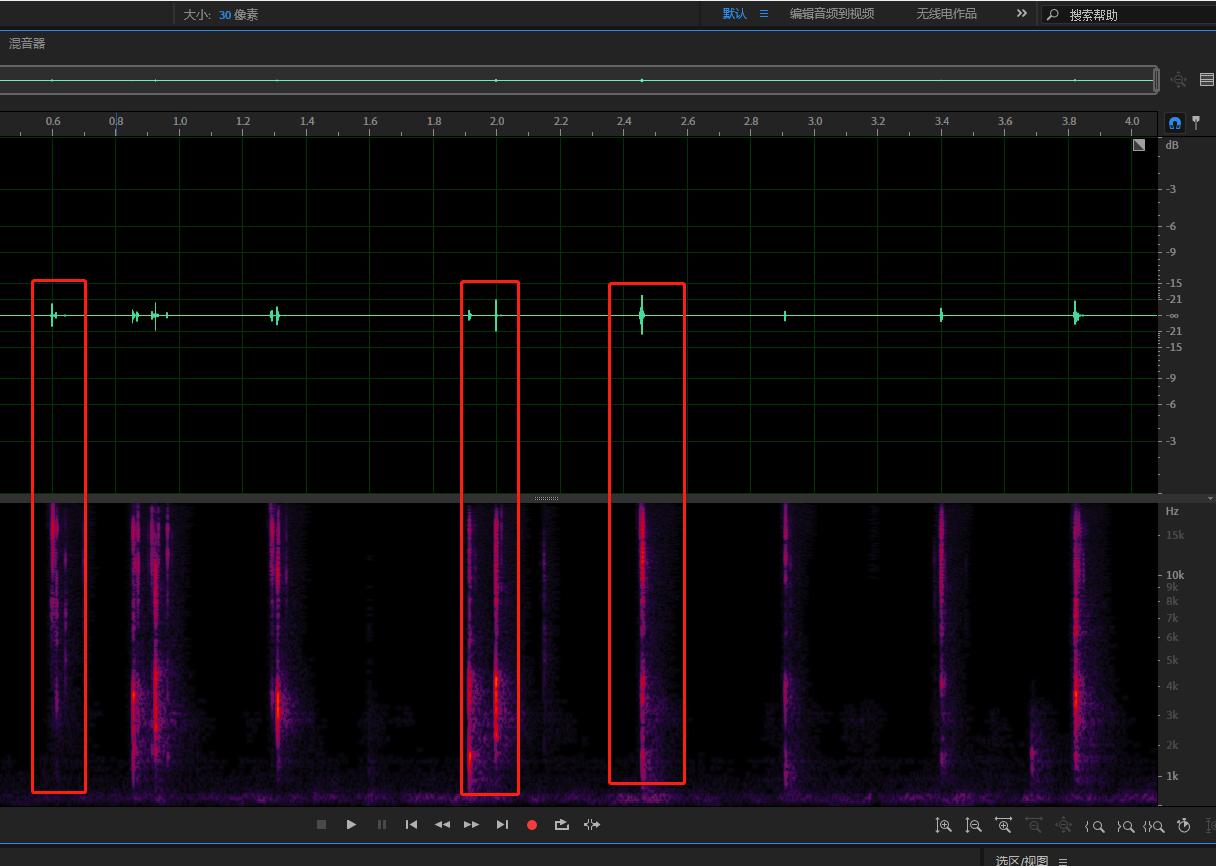The width and height of the screenshot is (1216, 866).
Task: Click the Stop playback button
Action: 321,825
